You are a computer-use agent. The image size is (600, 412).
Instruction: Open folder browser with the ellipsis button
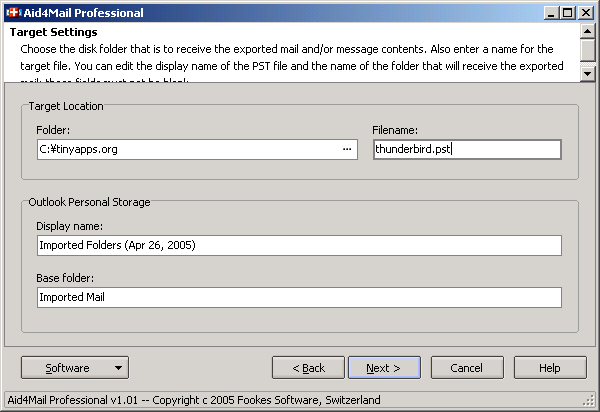[x=347, y=149]
